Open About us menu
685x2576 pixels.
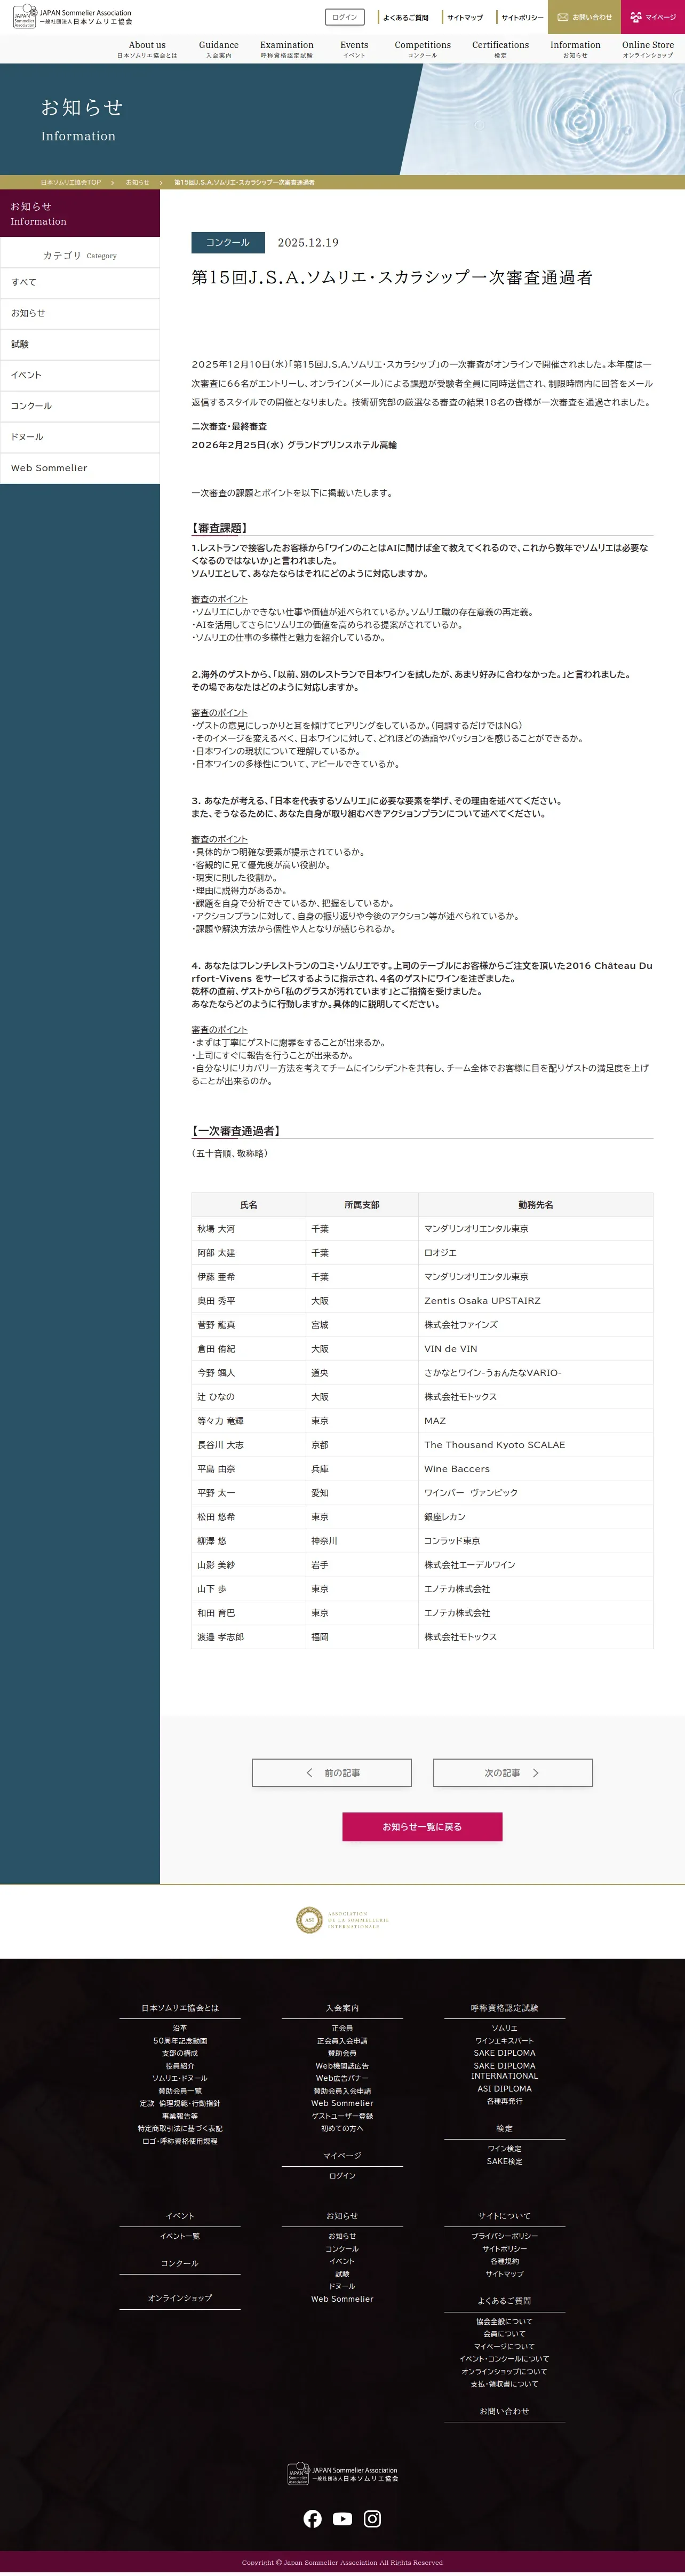(147, 49)
